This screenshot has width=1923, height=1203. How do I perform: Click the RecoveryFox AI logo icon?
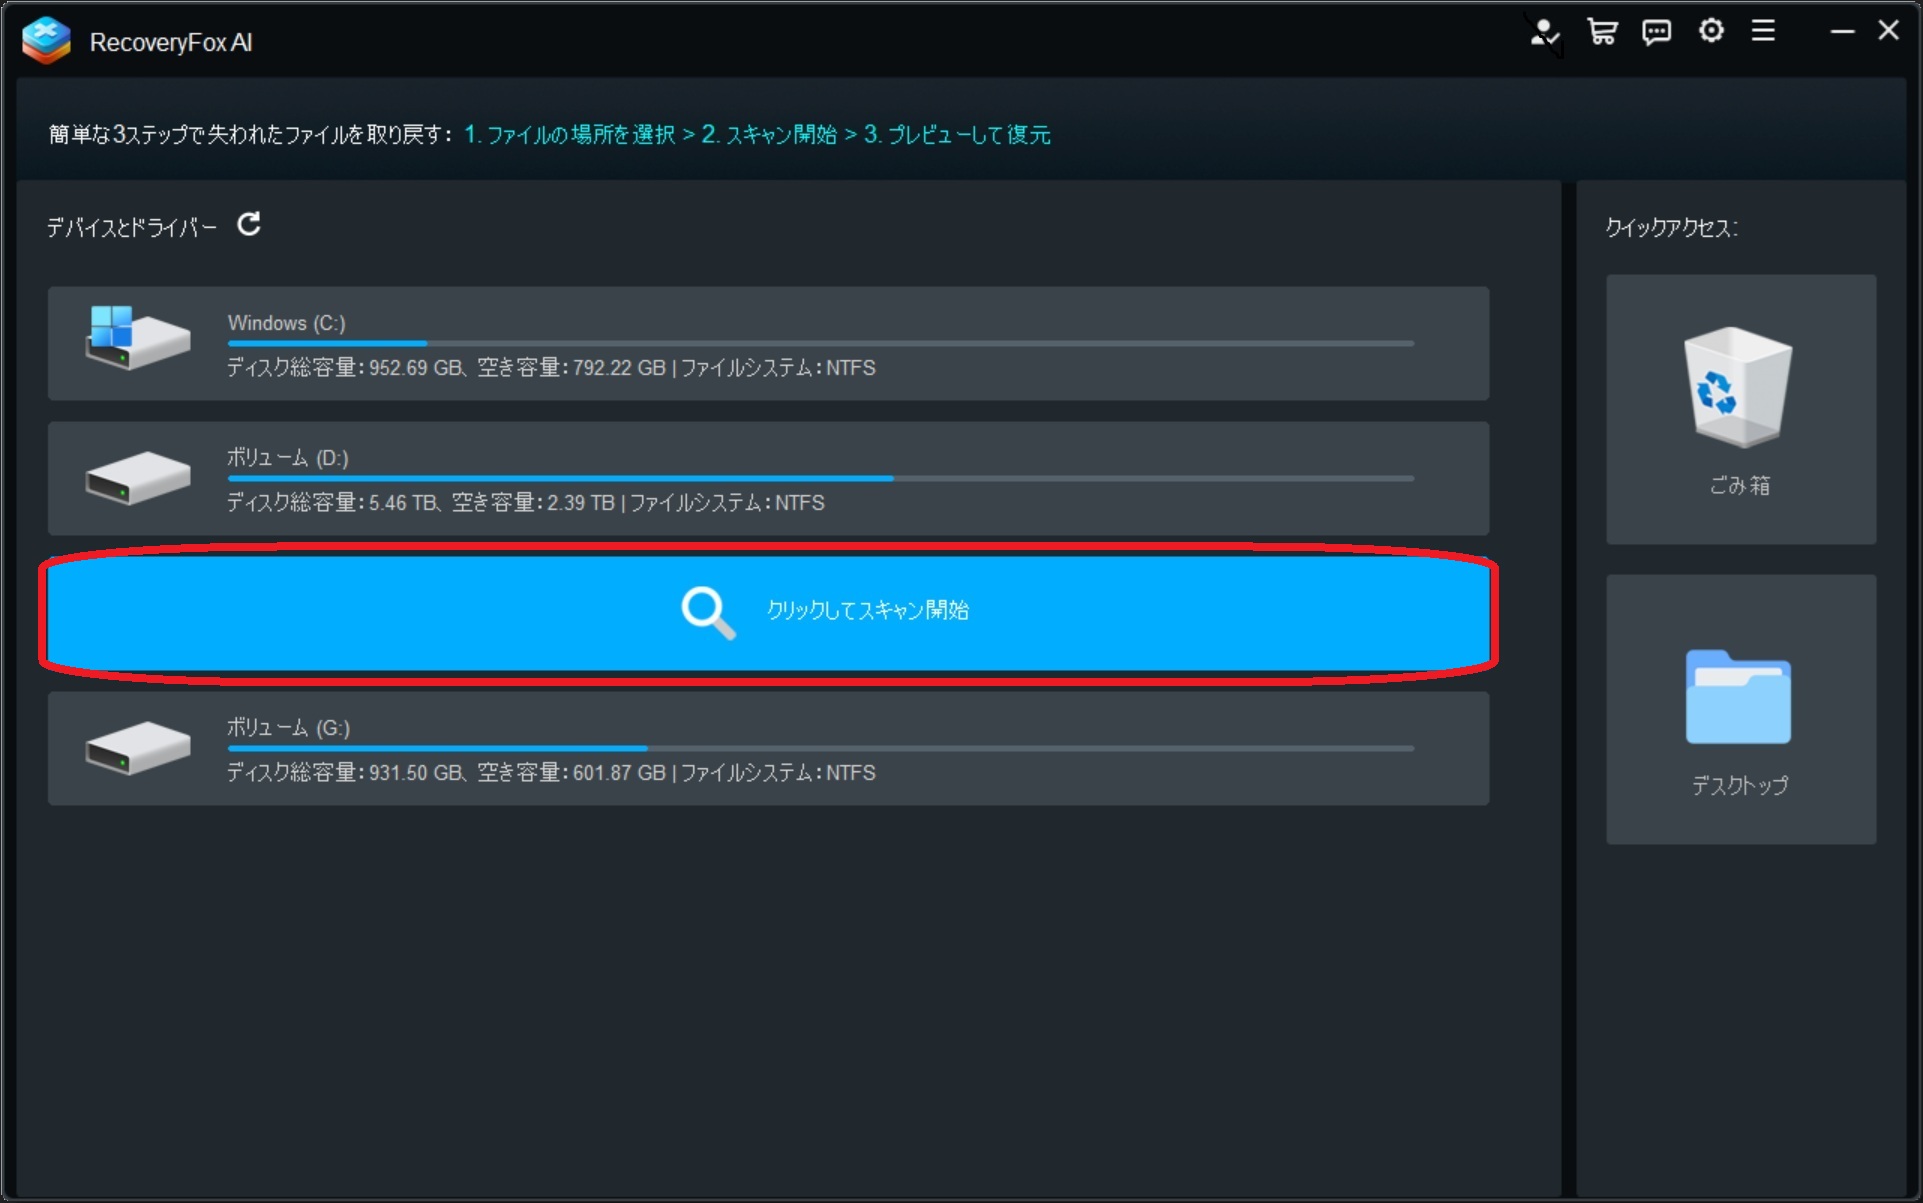46,41
